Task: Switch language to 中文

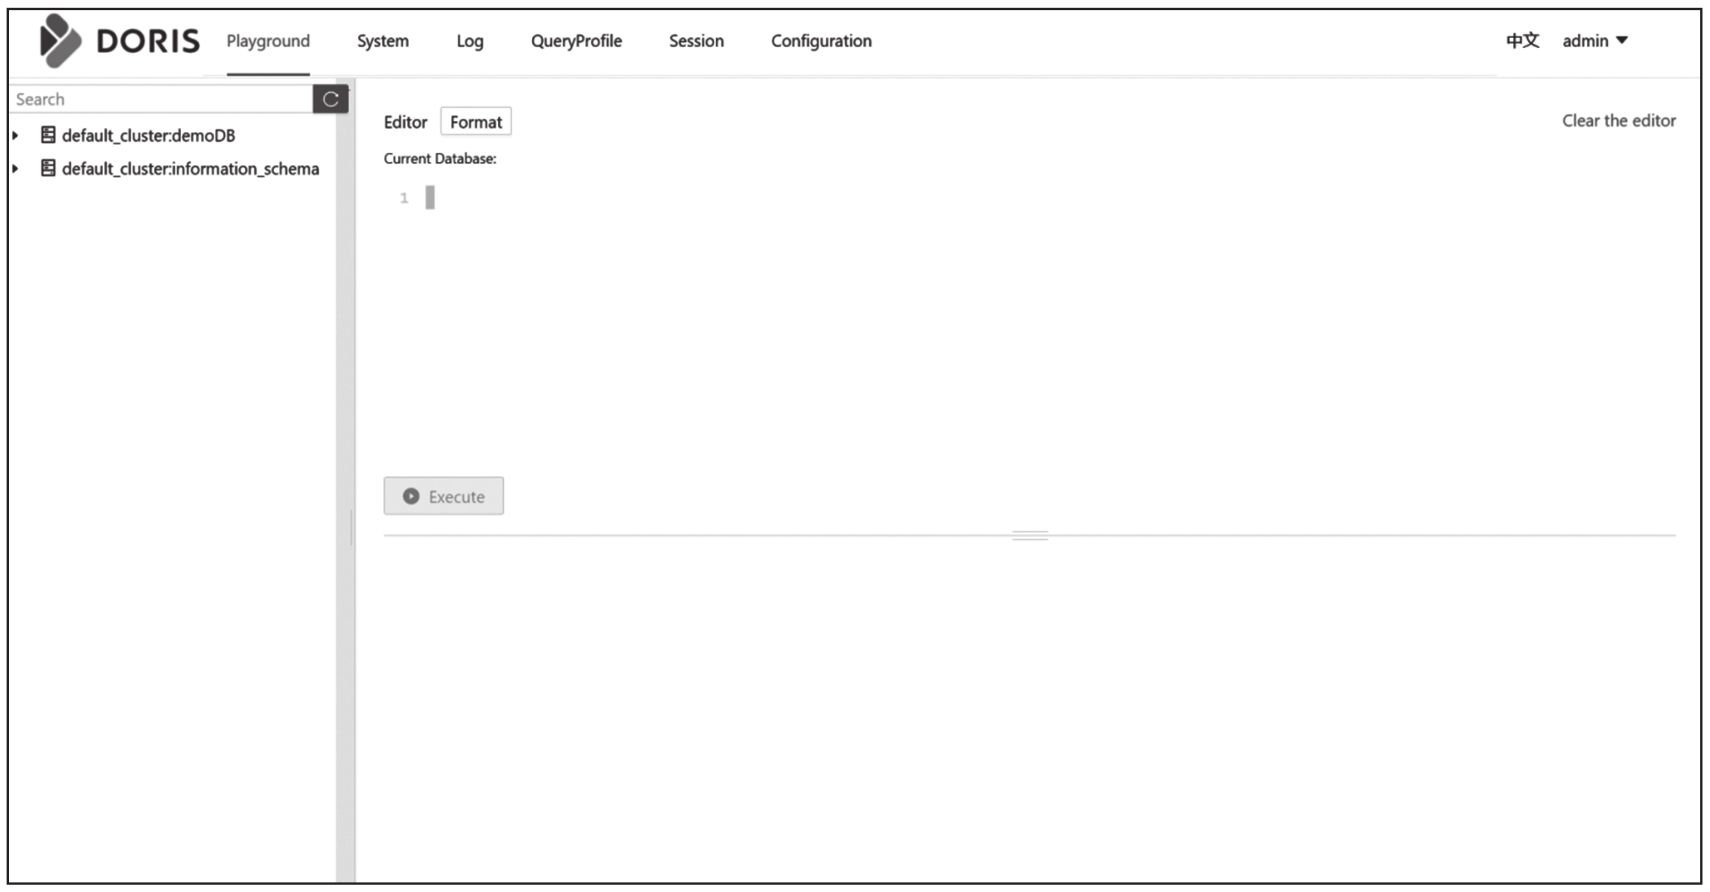Action: (1522, 41)
